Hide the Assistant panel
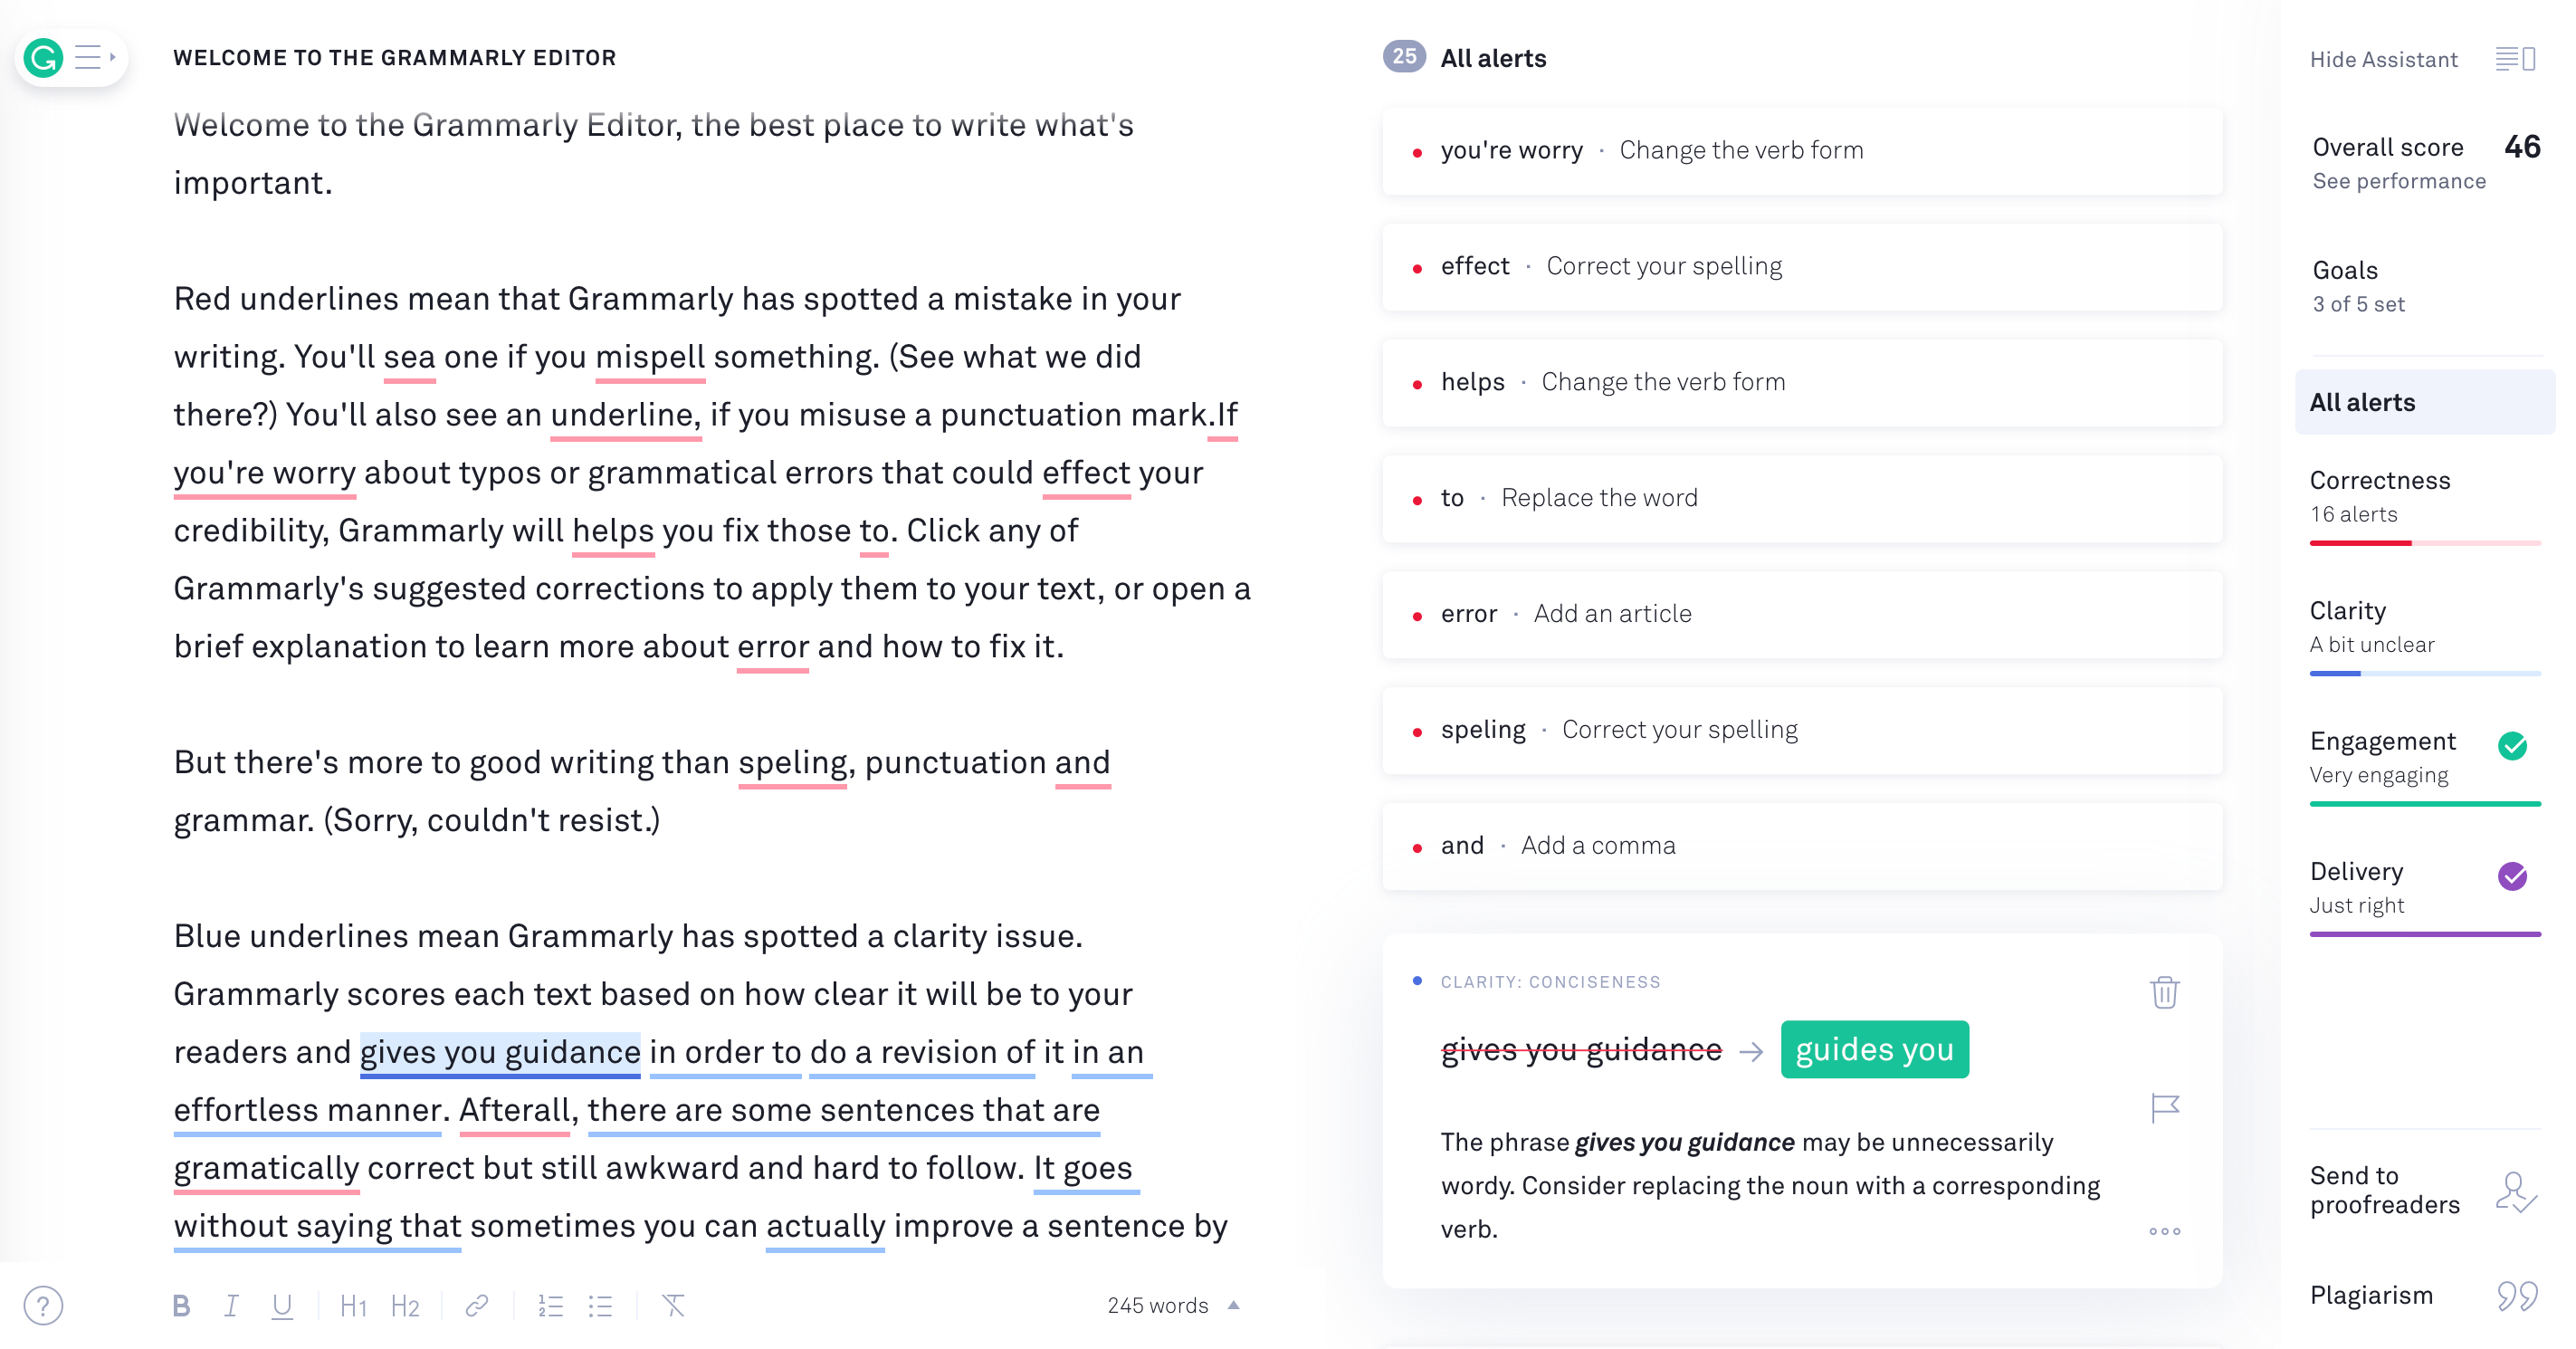Screen dimensions: 2576x1349 click(x=2384, y=59)
